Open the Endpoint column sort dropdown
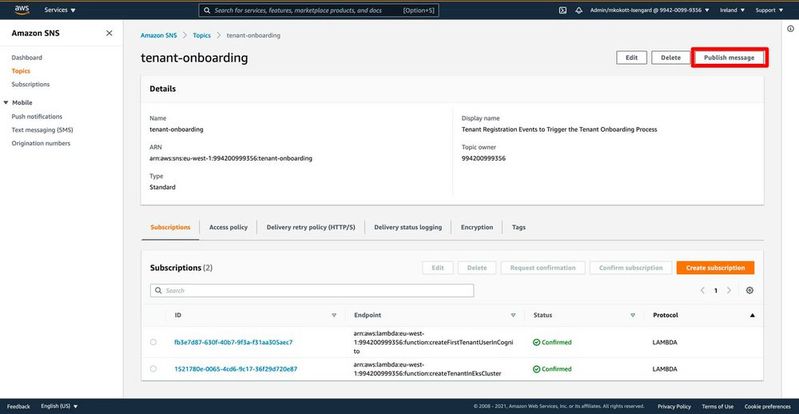Image resolution: width=799 pixels, height=414 pixels. pos(513,316)
